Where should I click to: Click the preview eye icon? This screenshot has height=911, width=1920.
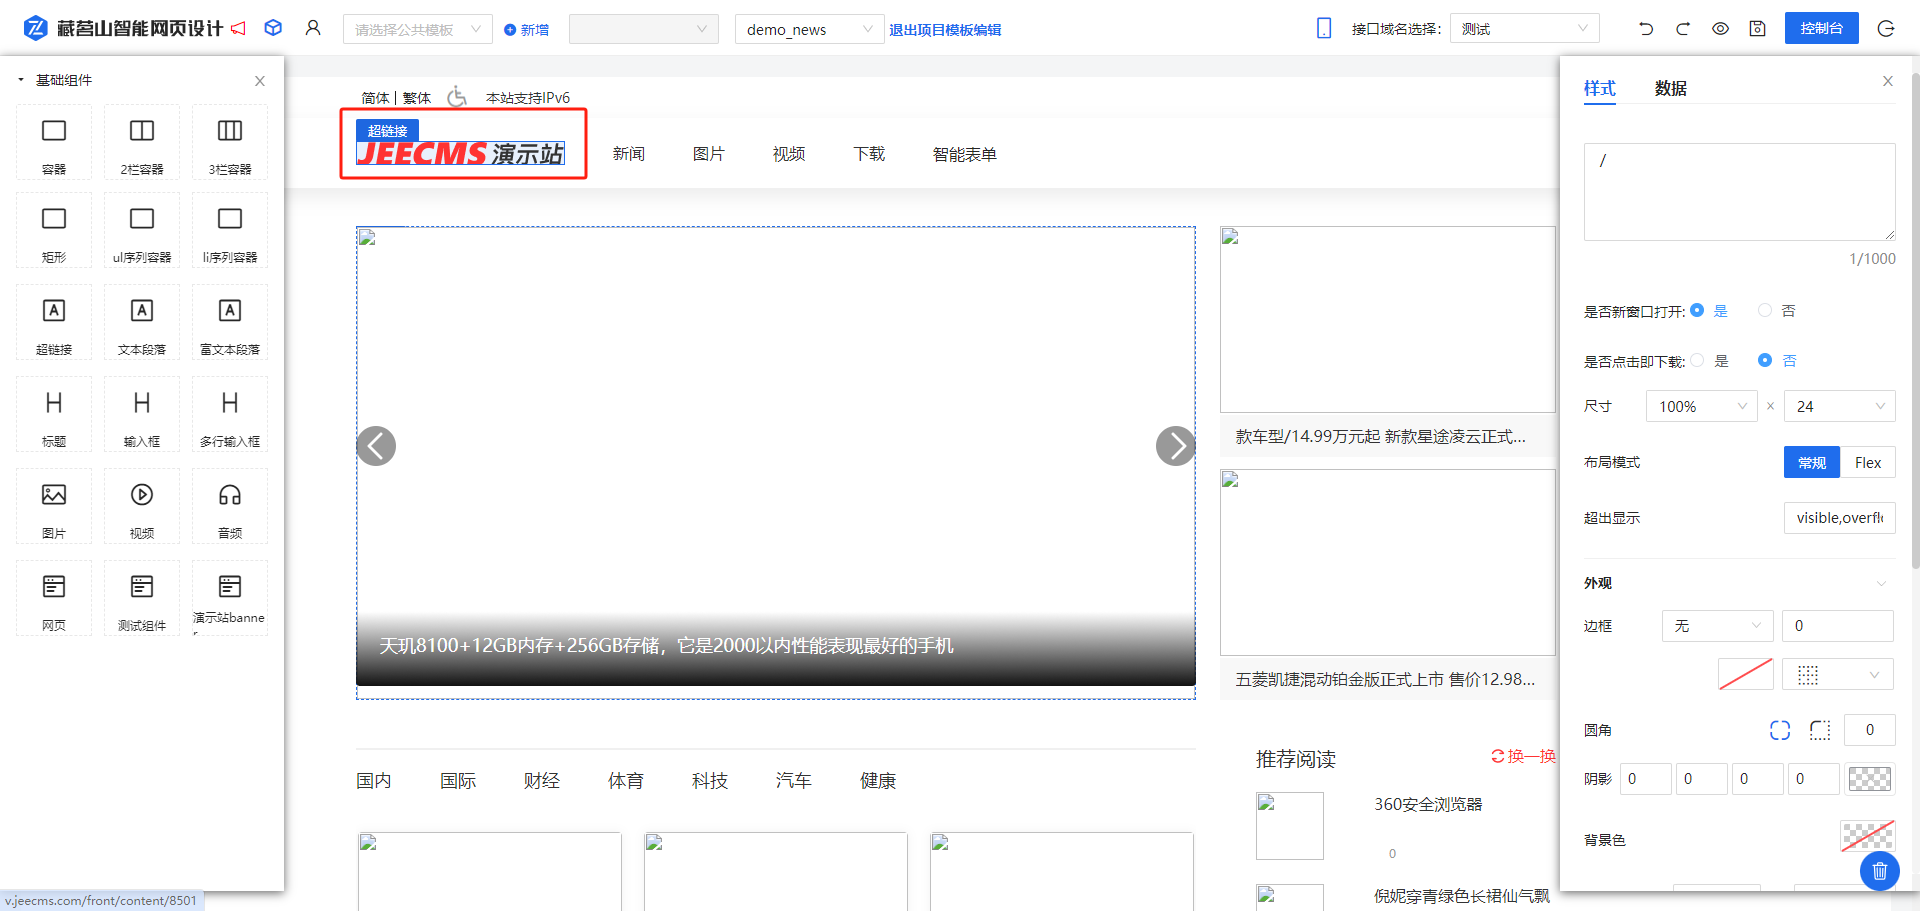(1720, 29)
